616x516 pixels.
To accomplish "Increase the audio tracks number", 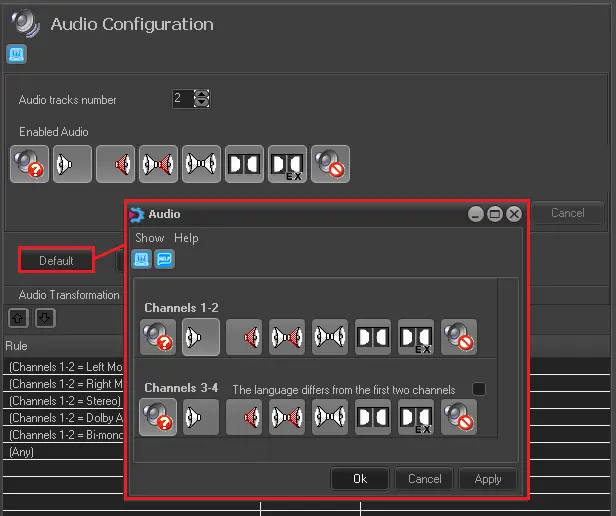I will tap(203, 94).
